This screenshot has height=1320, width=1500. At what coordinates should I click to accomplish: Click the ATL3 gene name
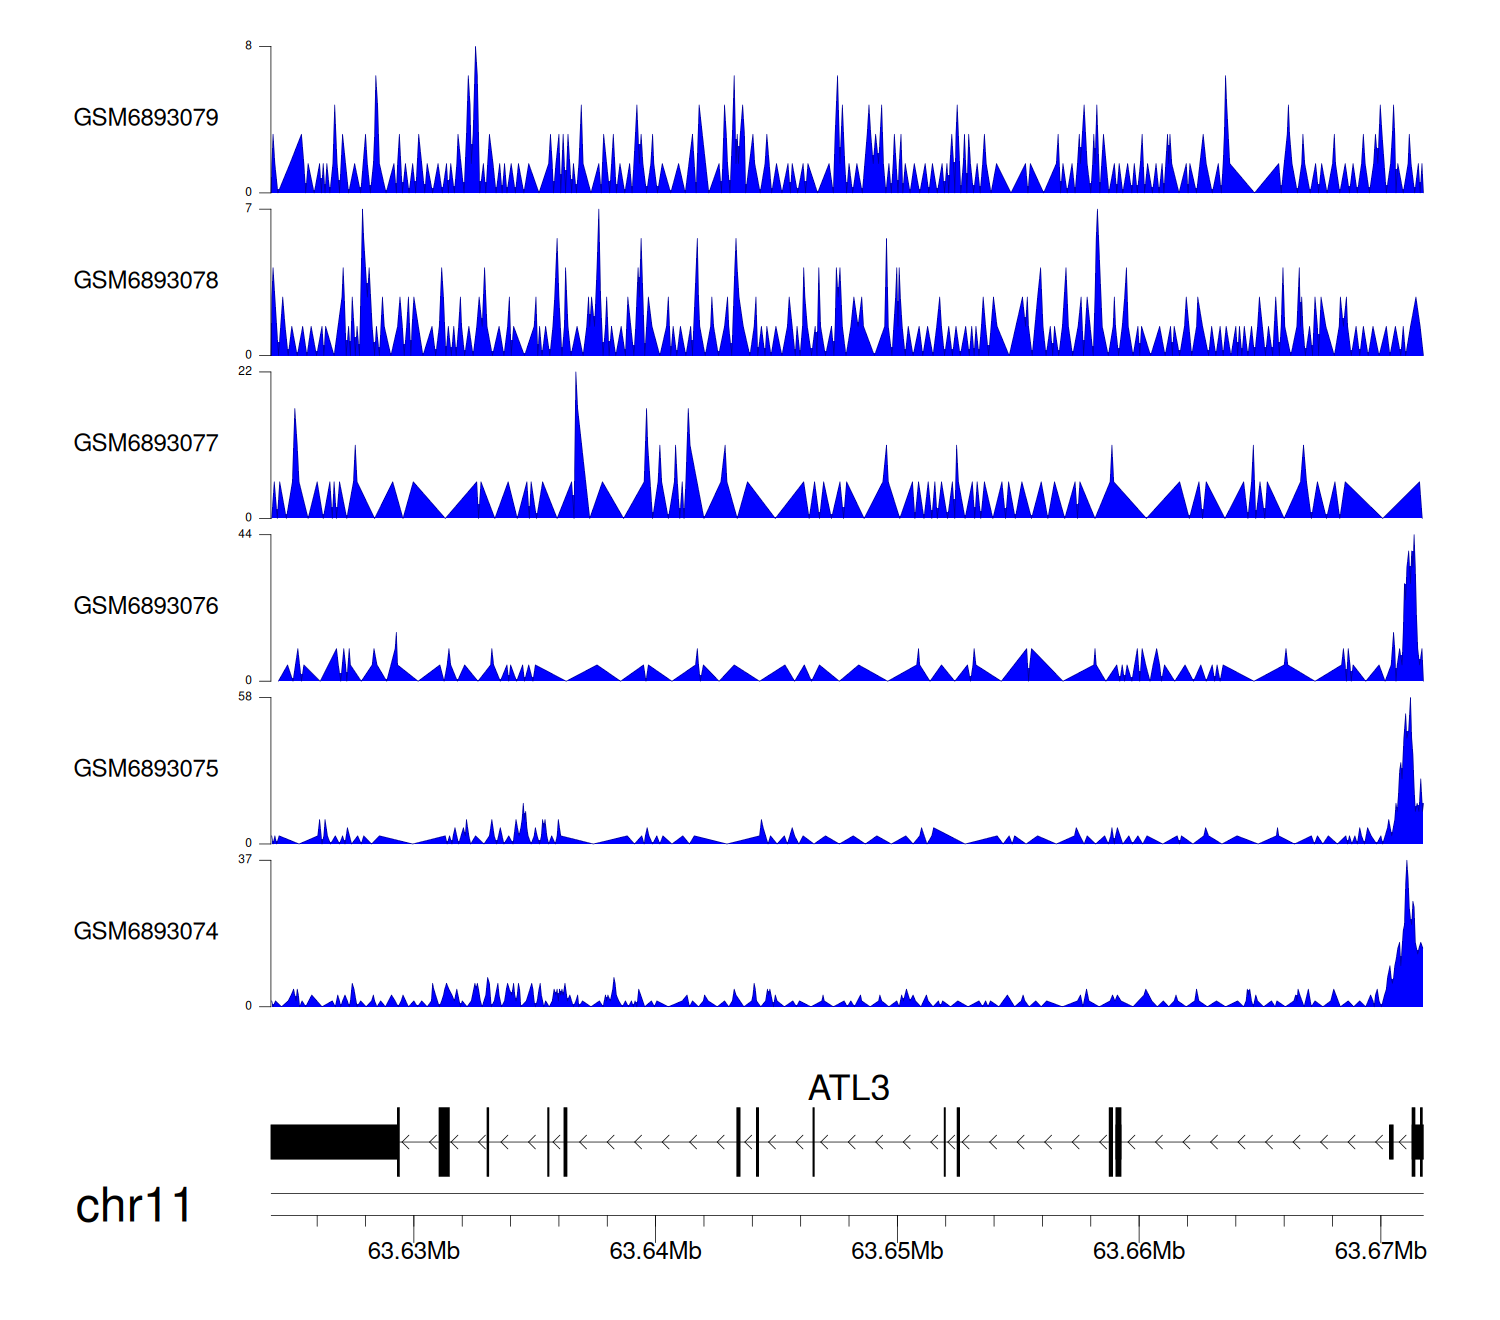click(x=848, y=1088)
